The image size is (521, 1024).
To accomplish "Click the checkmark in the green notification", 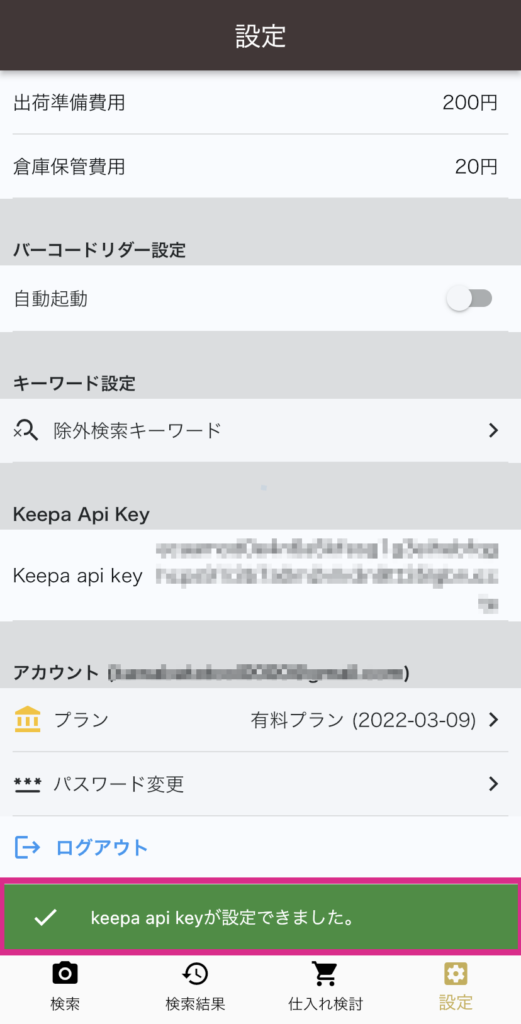I will [45, 918].
